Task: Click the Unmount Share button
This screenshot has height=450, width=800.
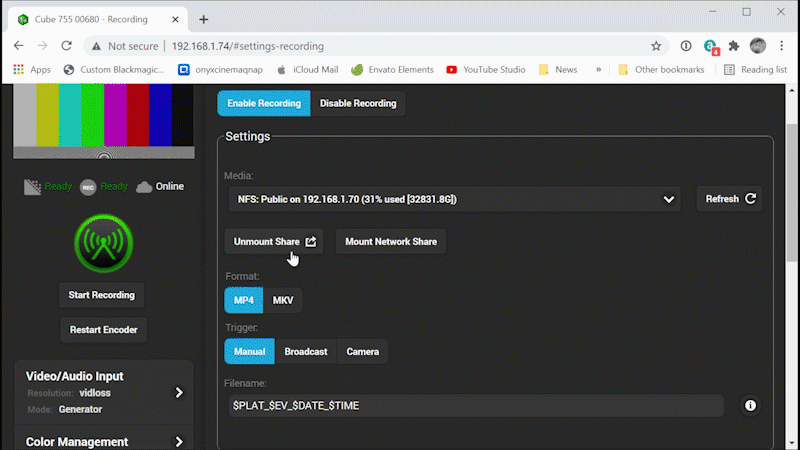Action: click(x=274, y=242)
